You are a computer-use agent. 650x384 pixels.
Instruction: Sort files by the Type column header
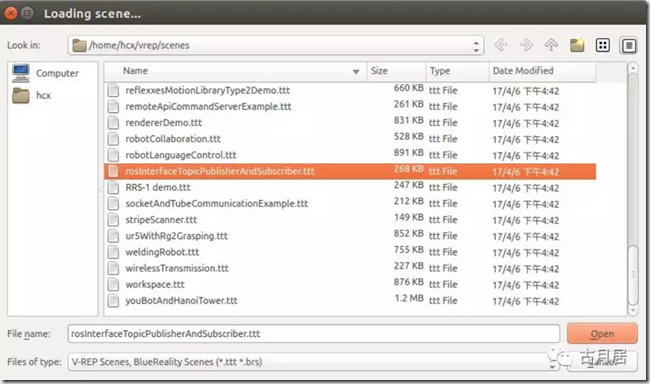point(457,71)
